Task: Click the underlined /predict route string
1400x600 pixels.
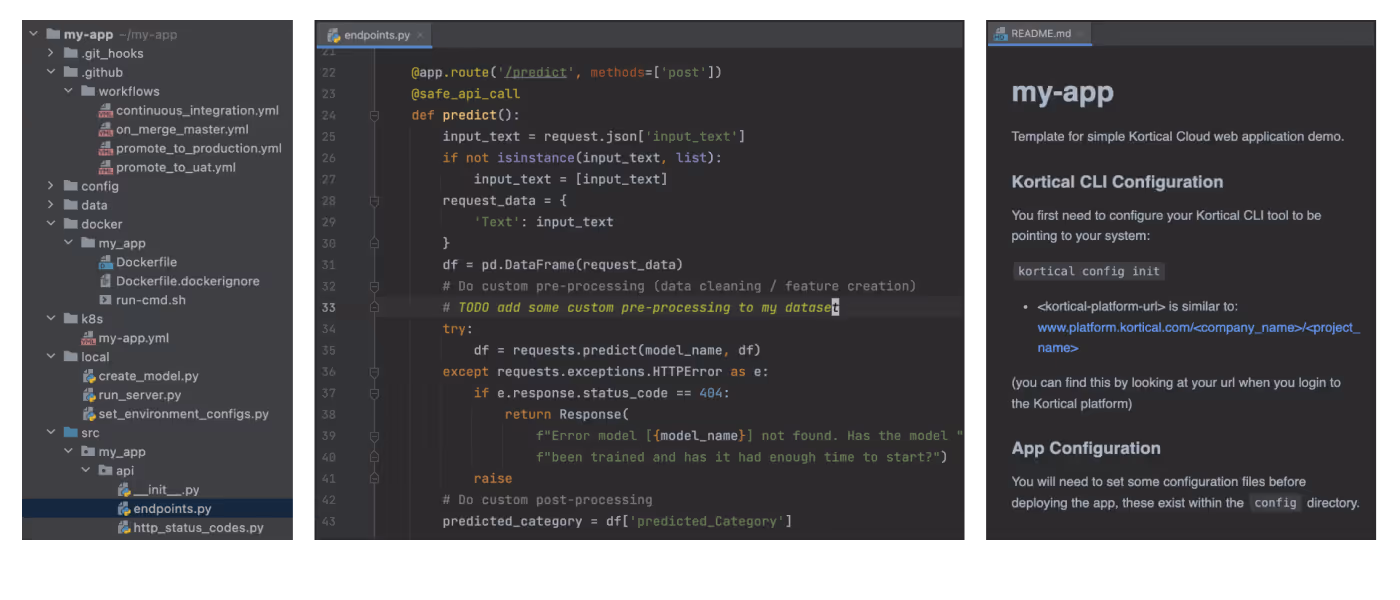Action: [x=536, y=71]
